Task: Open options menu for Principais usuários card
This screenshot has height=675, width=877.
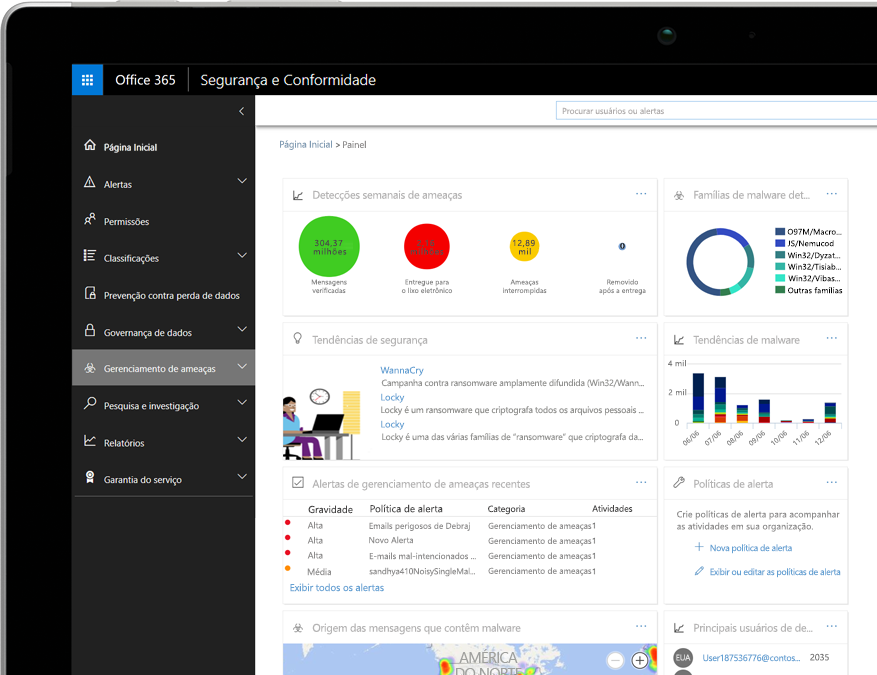Action: tap(832, 626)
